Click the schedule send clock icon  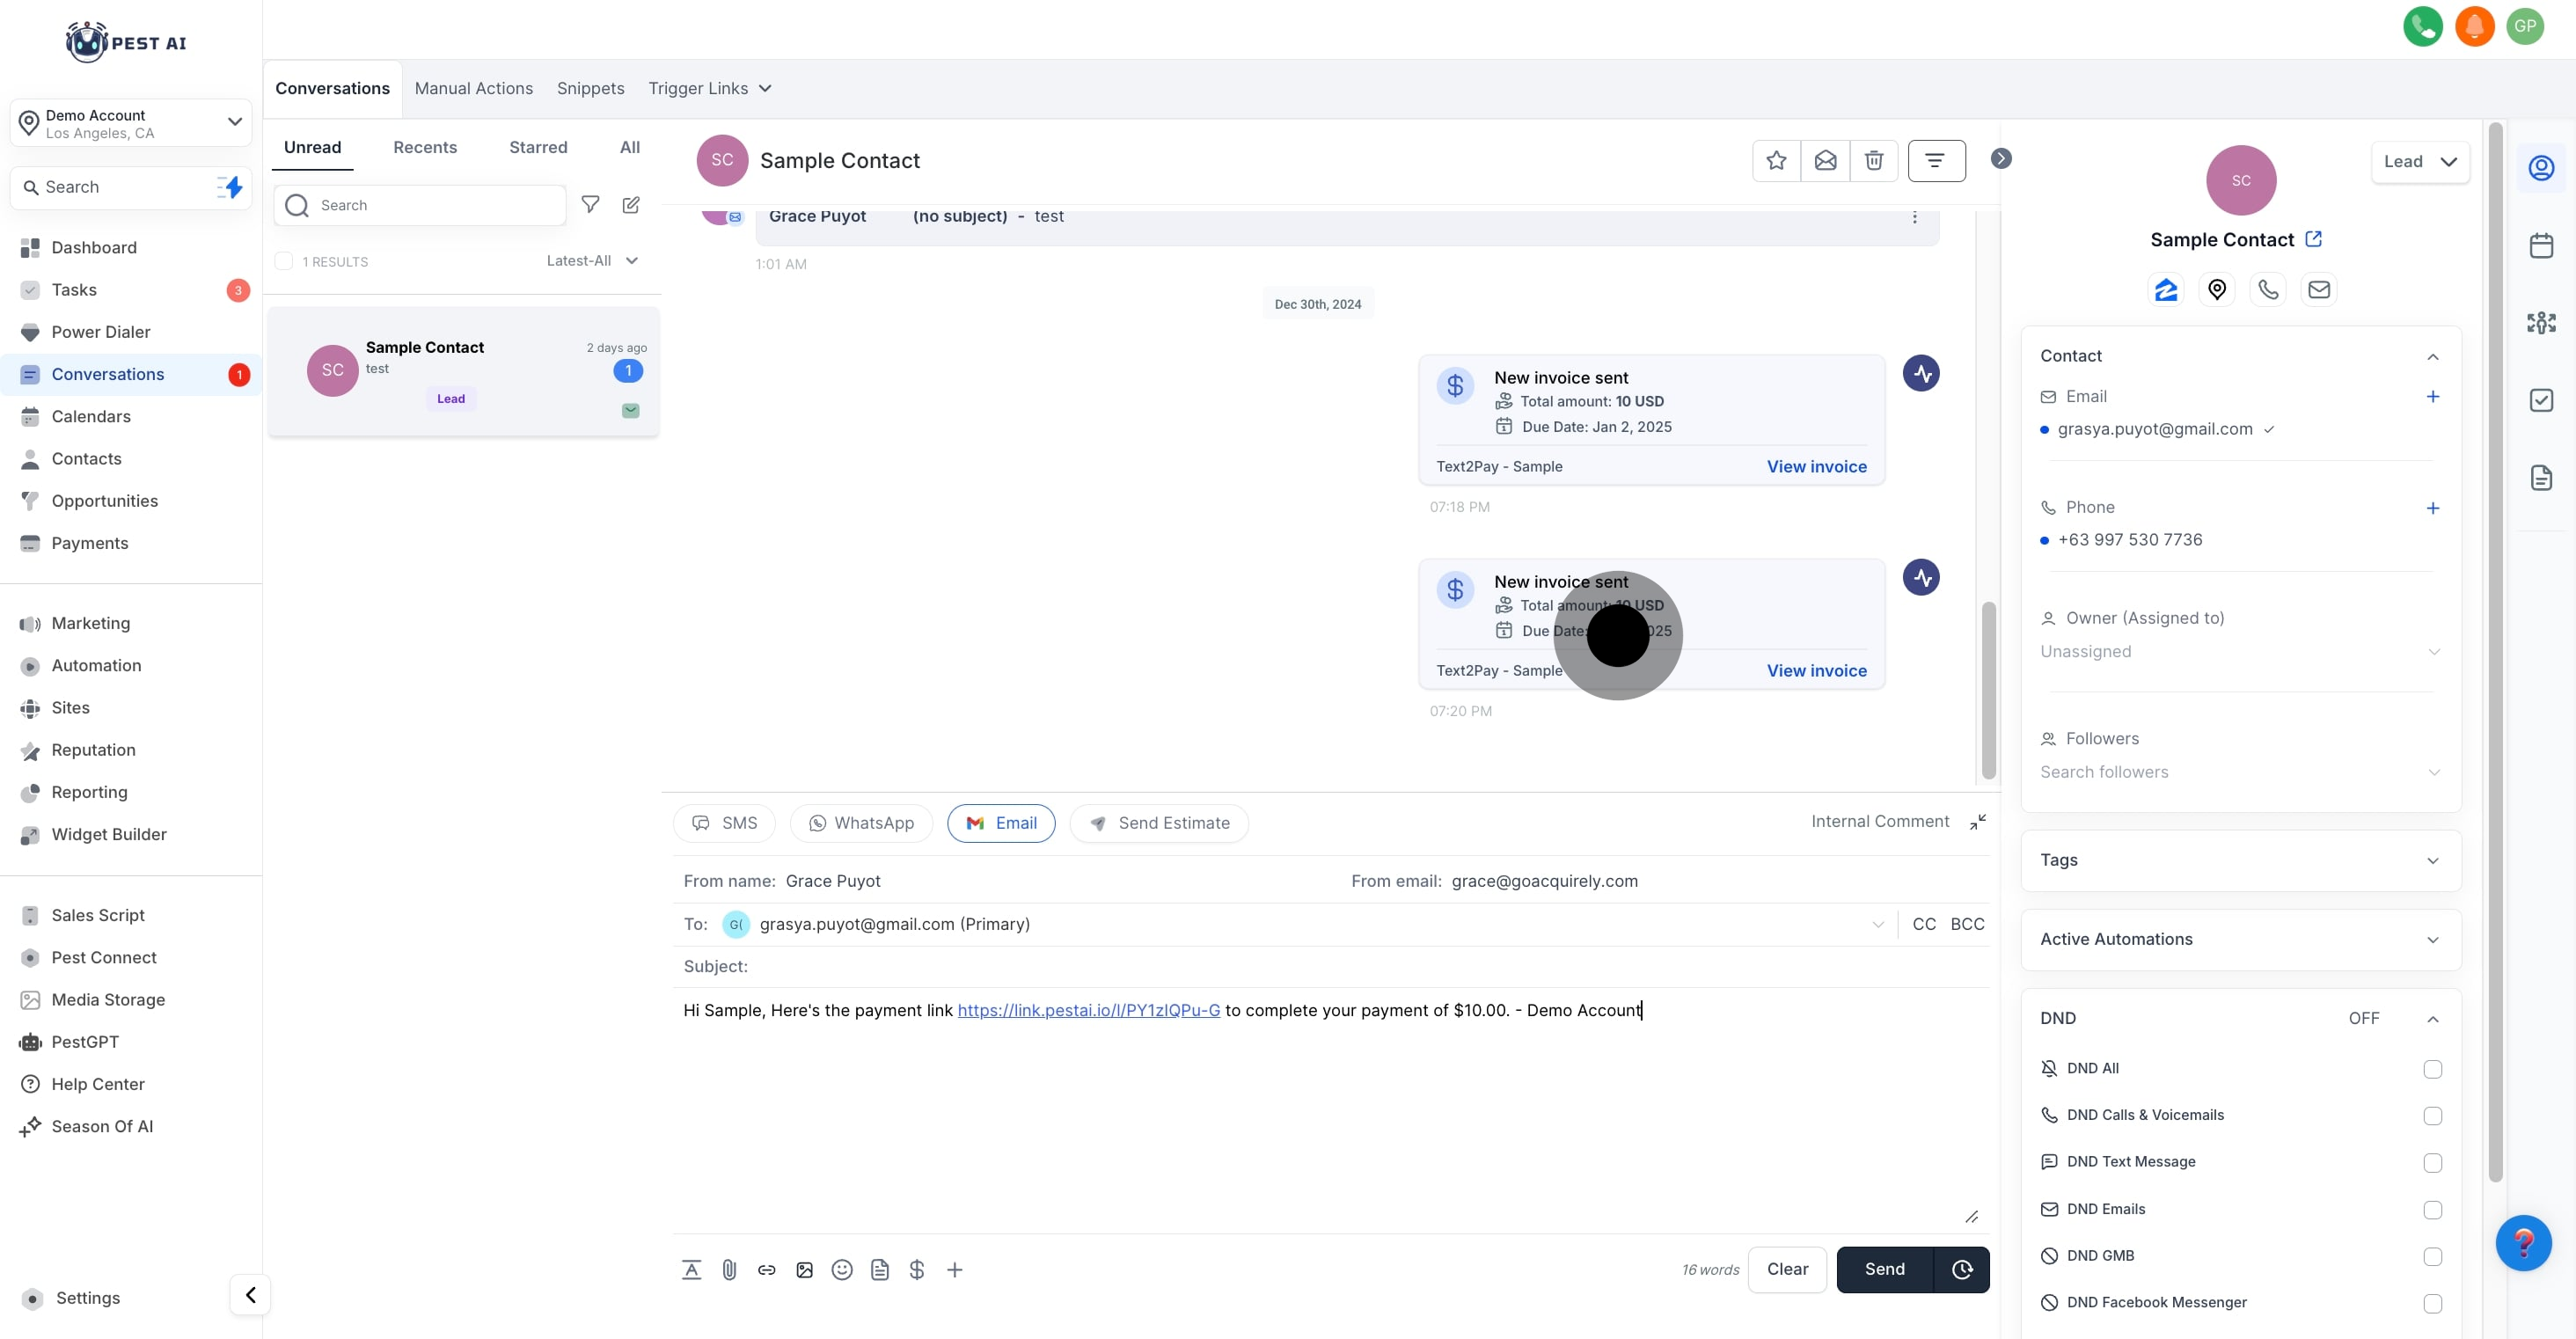(x=1962, y=1270)
